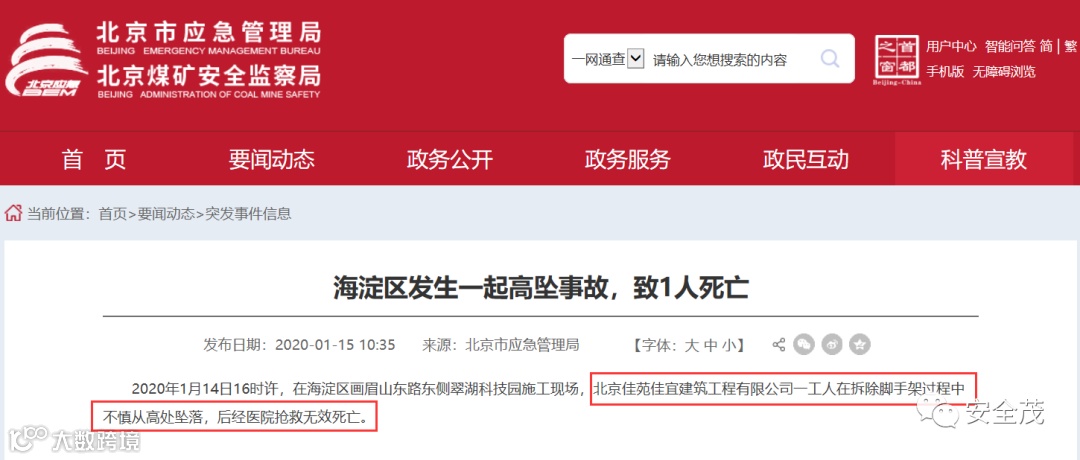Open 政务服务 in the navigation bar

627,160
